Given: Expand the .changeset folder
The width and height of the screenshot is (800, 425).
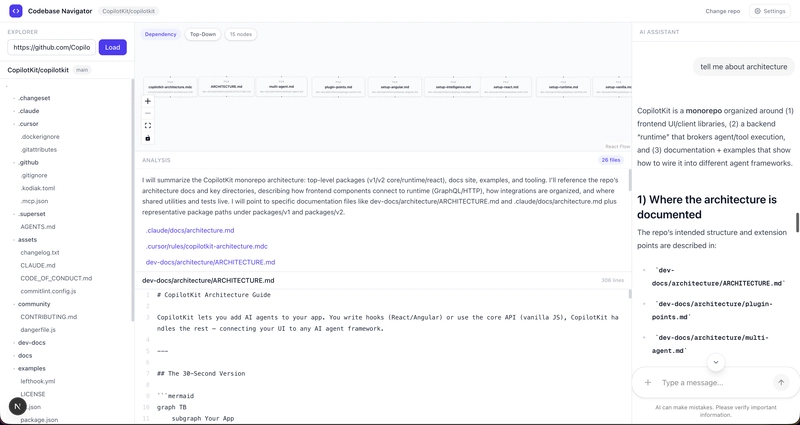Looking at the screenshot, I should 33,98.
